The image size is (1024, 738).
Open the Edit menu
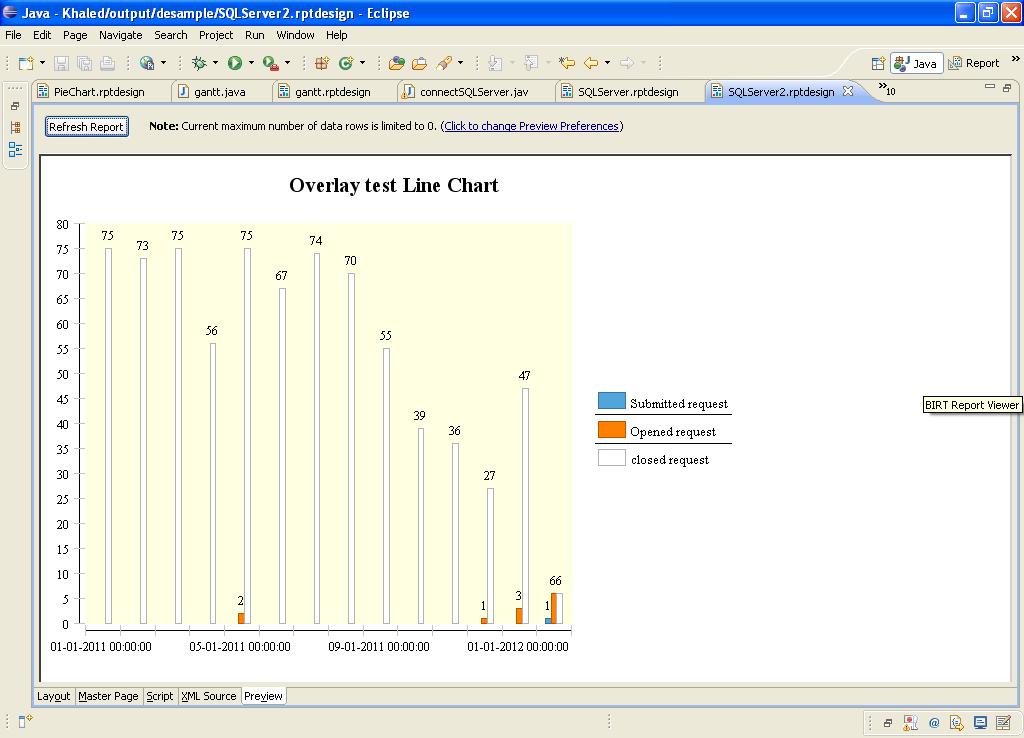[42, 35]
